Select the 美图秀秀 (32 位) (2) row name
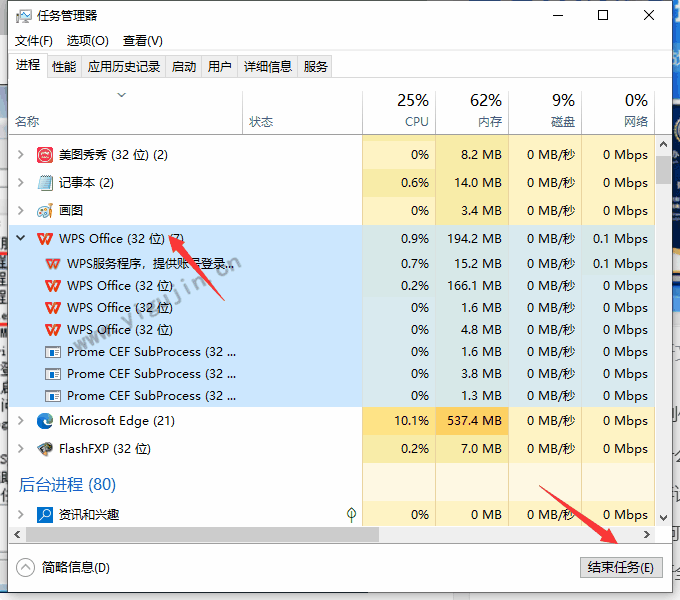Viewport: 680px width, 600px height. click(113, 155)
